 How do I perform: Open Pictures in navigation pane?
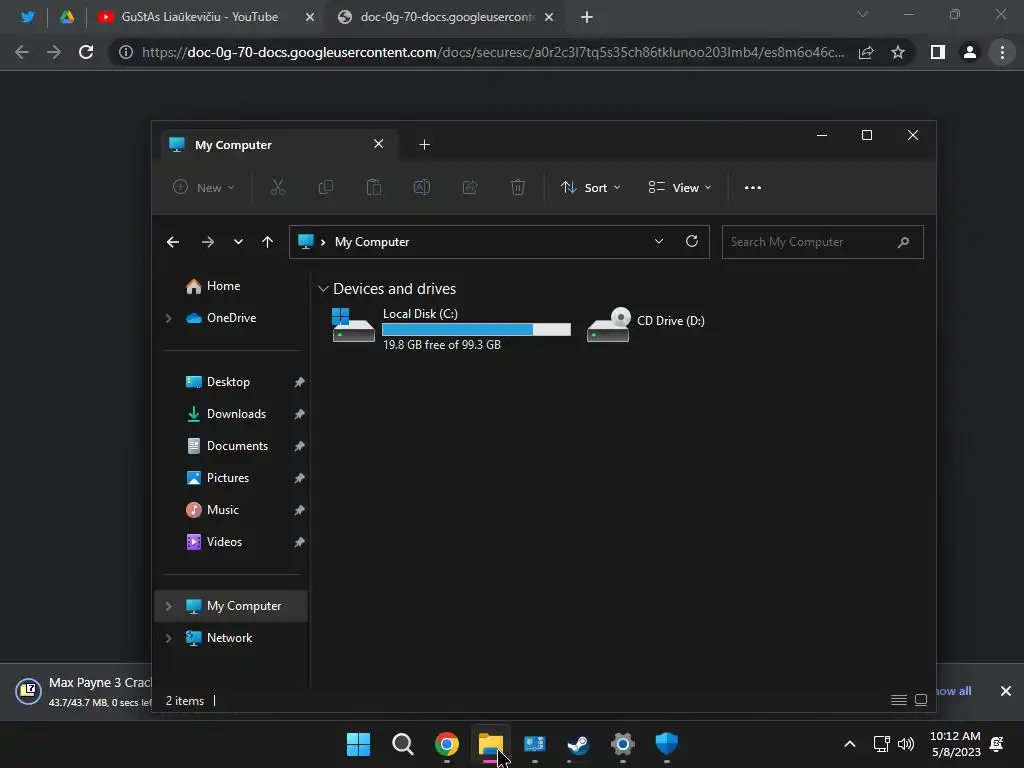point(227,478)
